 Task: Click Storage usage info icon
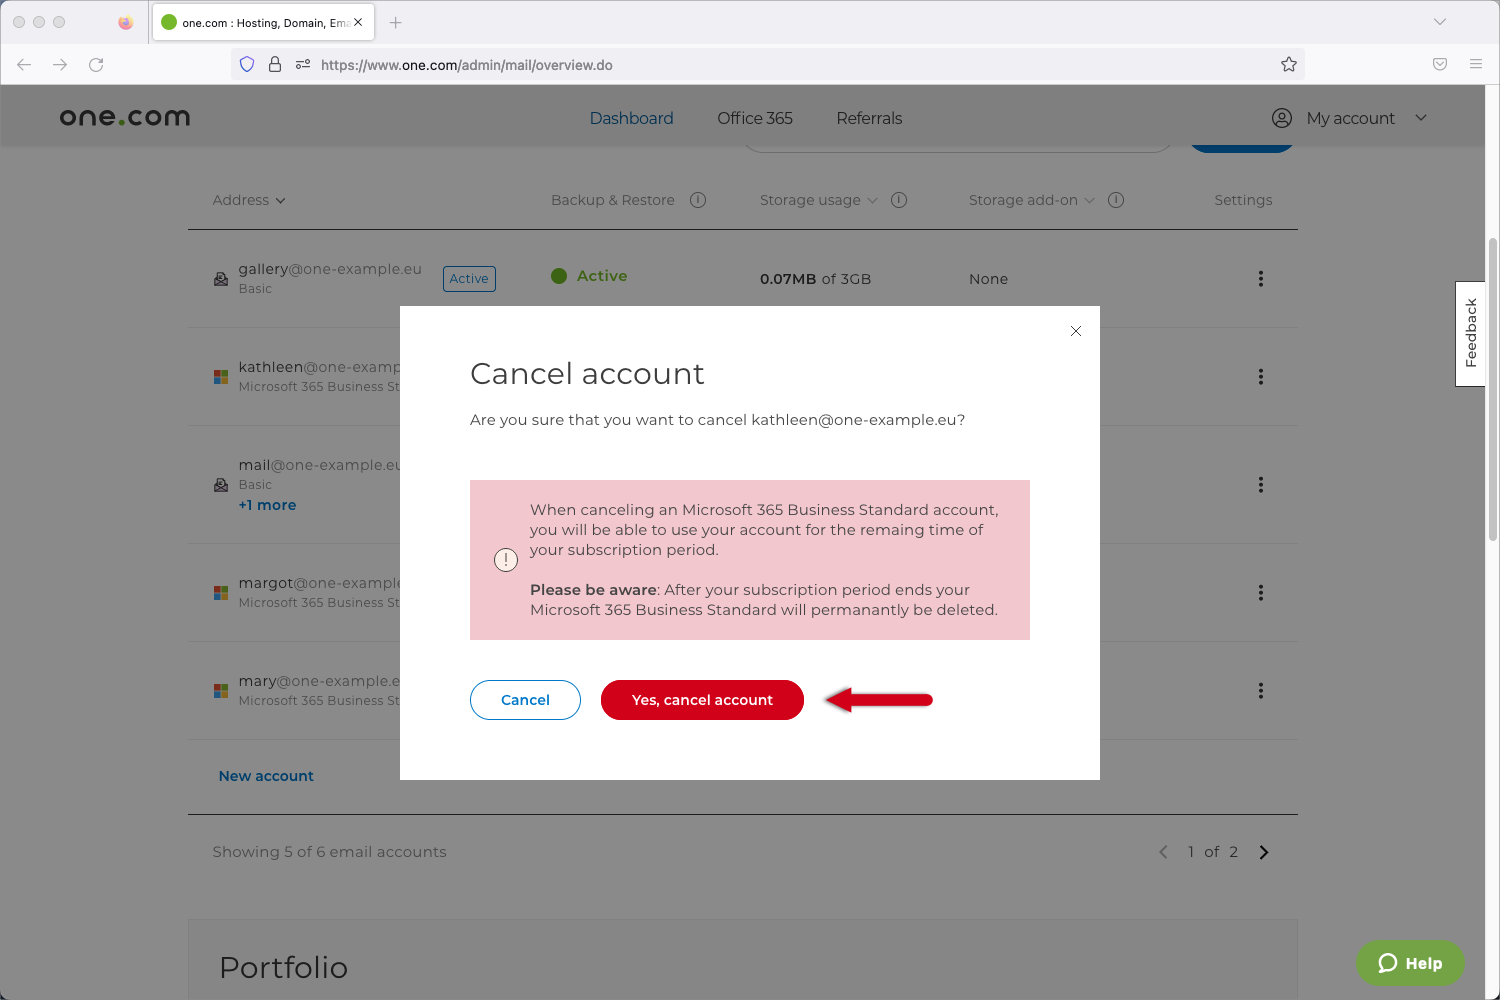tap(899, 200)
